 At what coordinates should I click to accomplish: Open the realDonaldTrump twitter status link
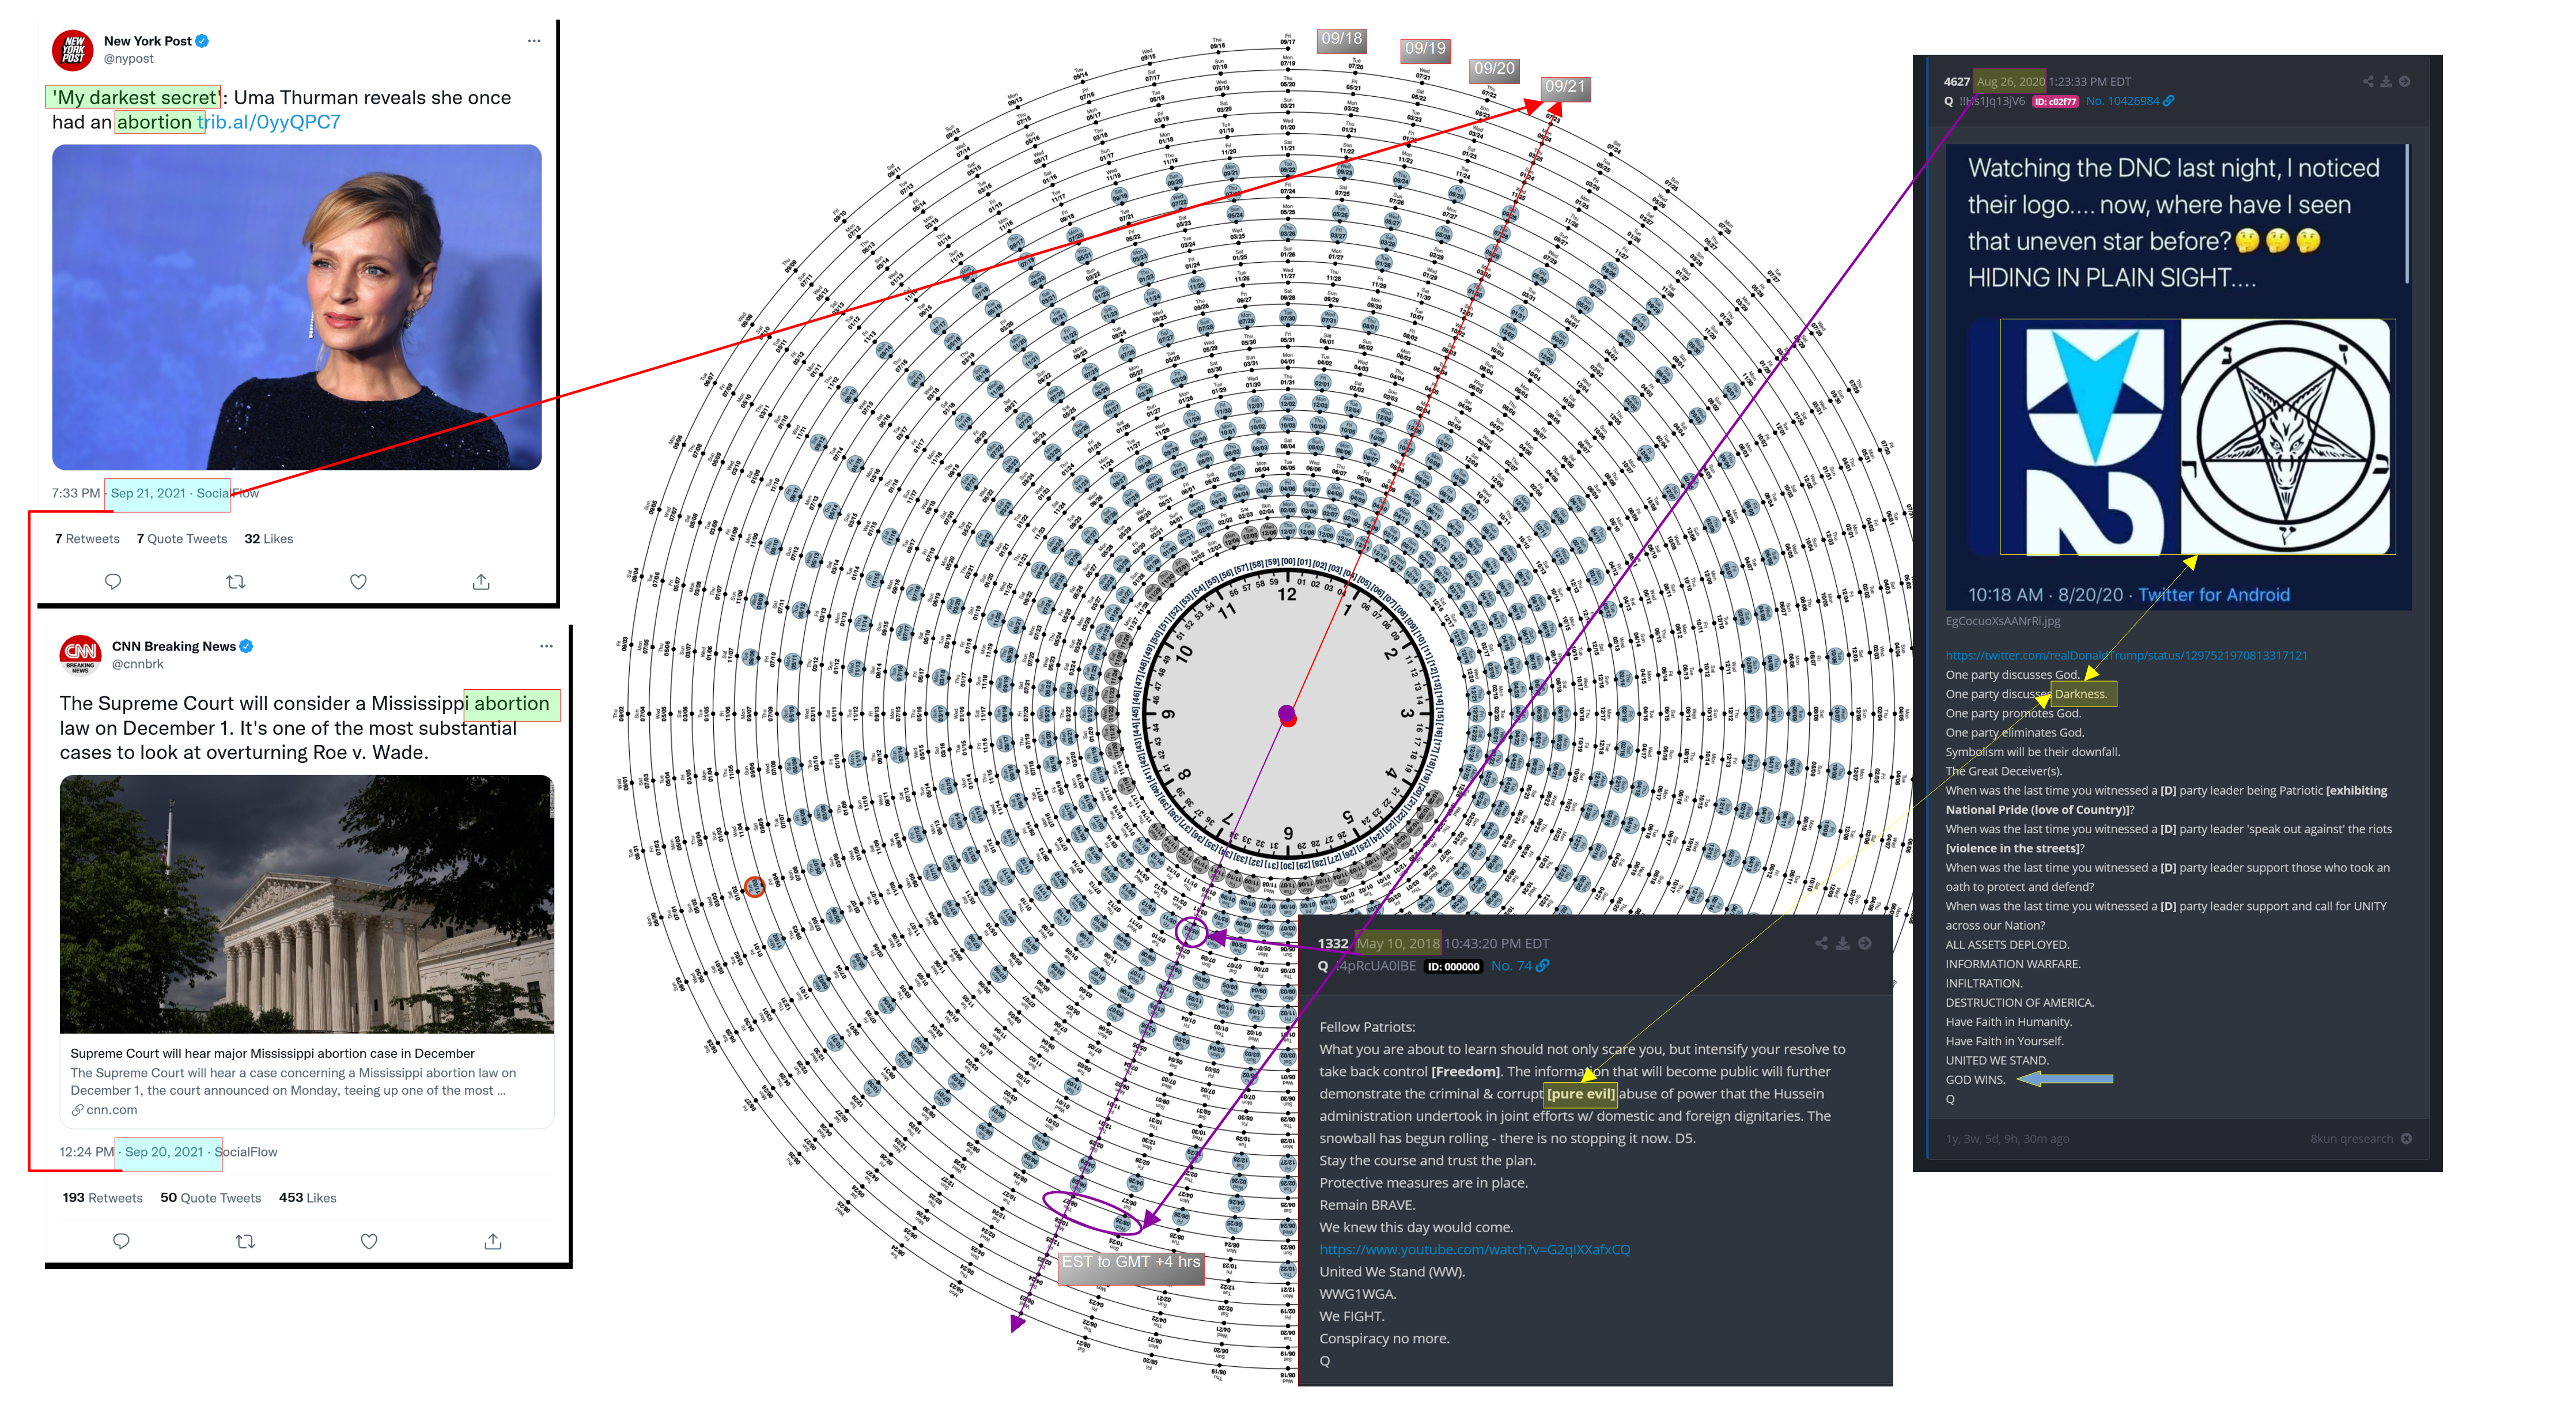(2126, 656)
